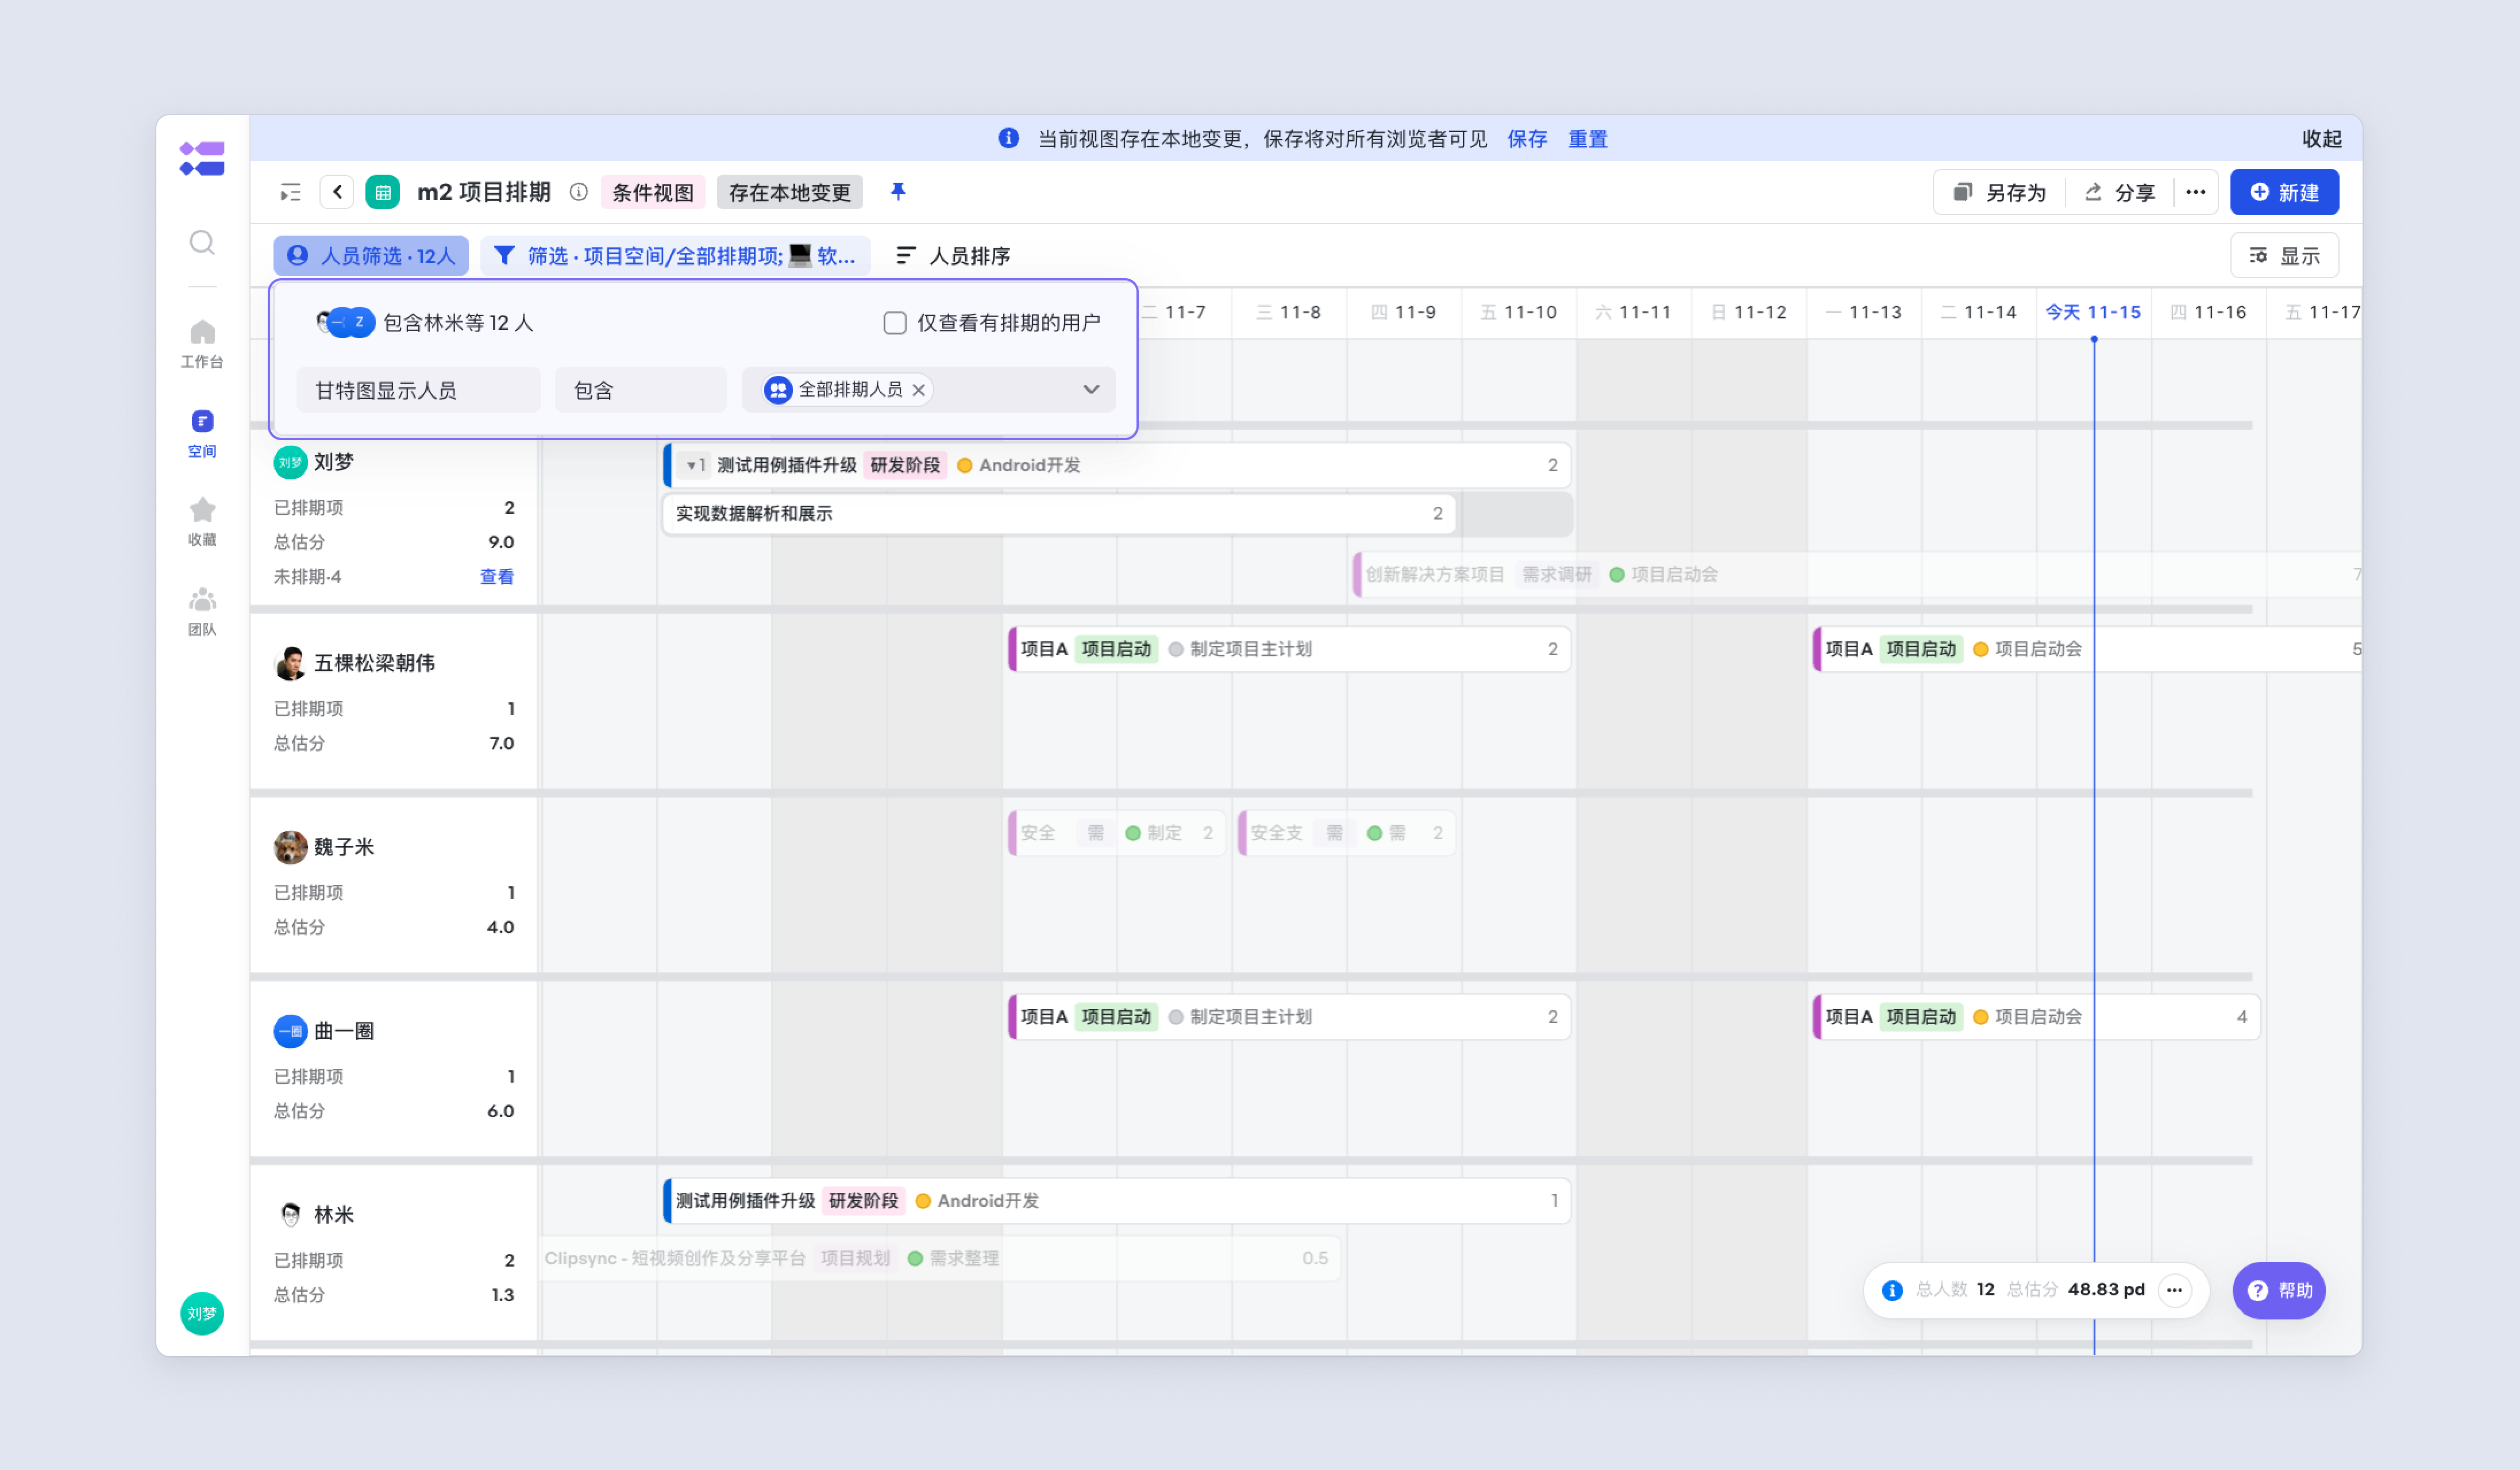Click the info icon beside m2 项目排期

578,192
